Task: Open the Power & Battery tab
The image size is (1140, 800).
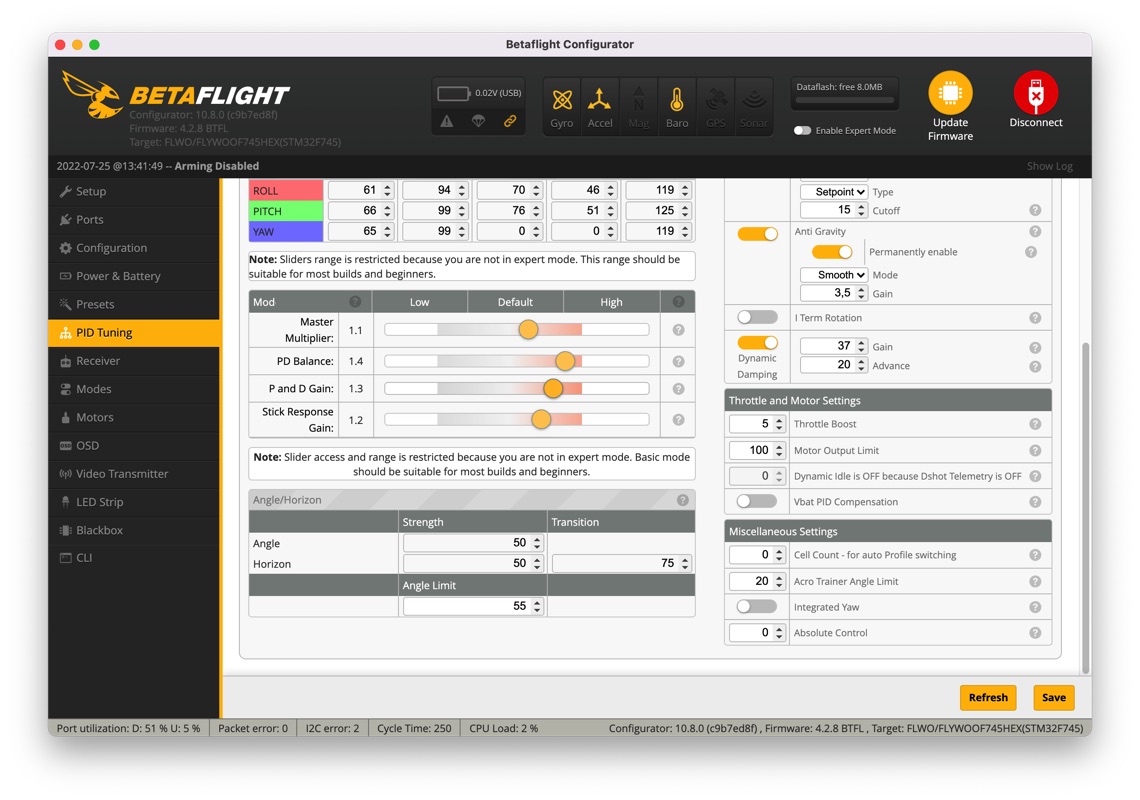Action: (x=134, y=276)
